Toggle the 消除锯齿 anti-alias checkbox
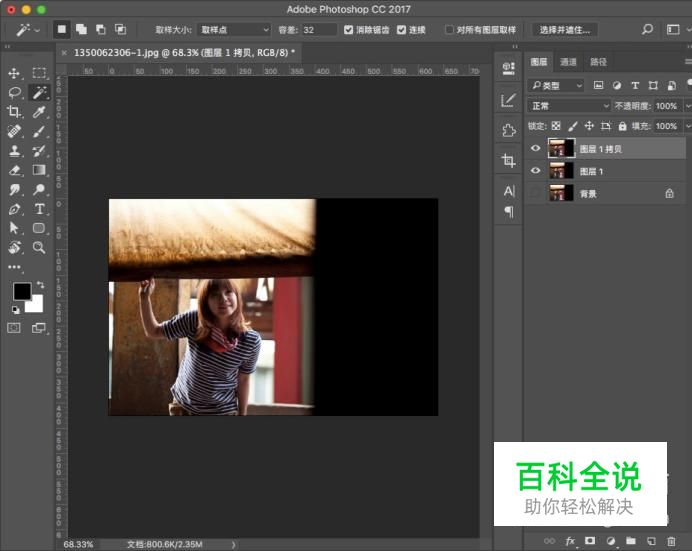The height and width of the screenshot is (551, 692). coord(348,30)
